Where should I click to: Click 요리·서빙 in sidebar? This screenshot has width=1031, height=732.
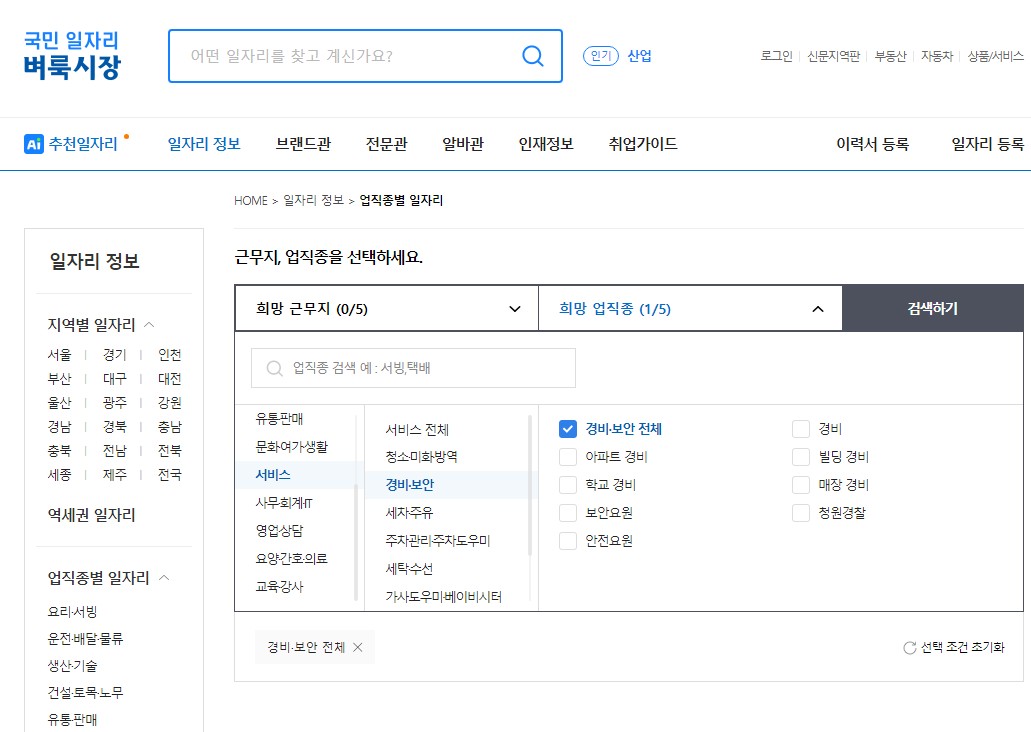[x=72, y=612]
